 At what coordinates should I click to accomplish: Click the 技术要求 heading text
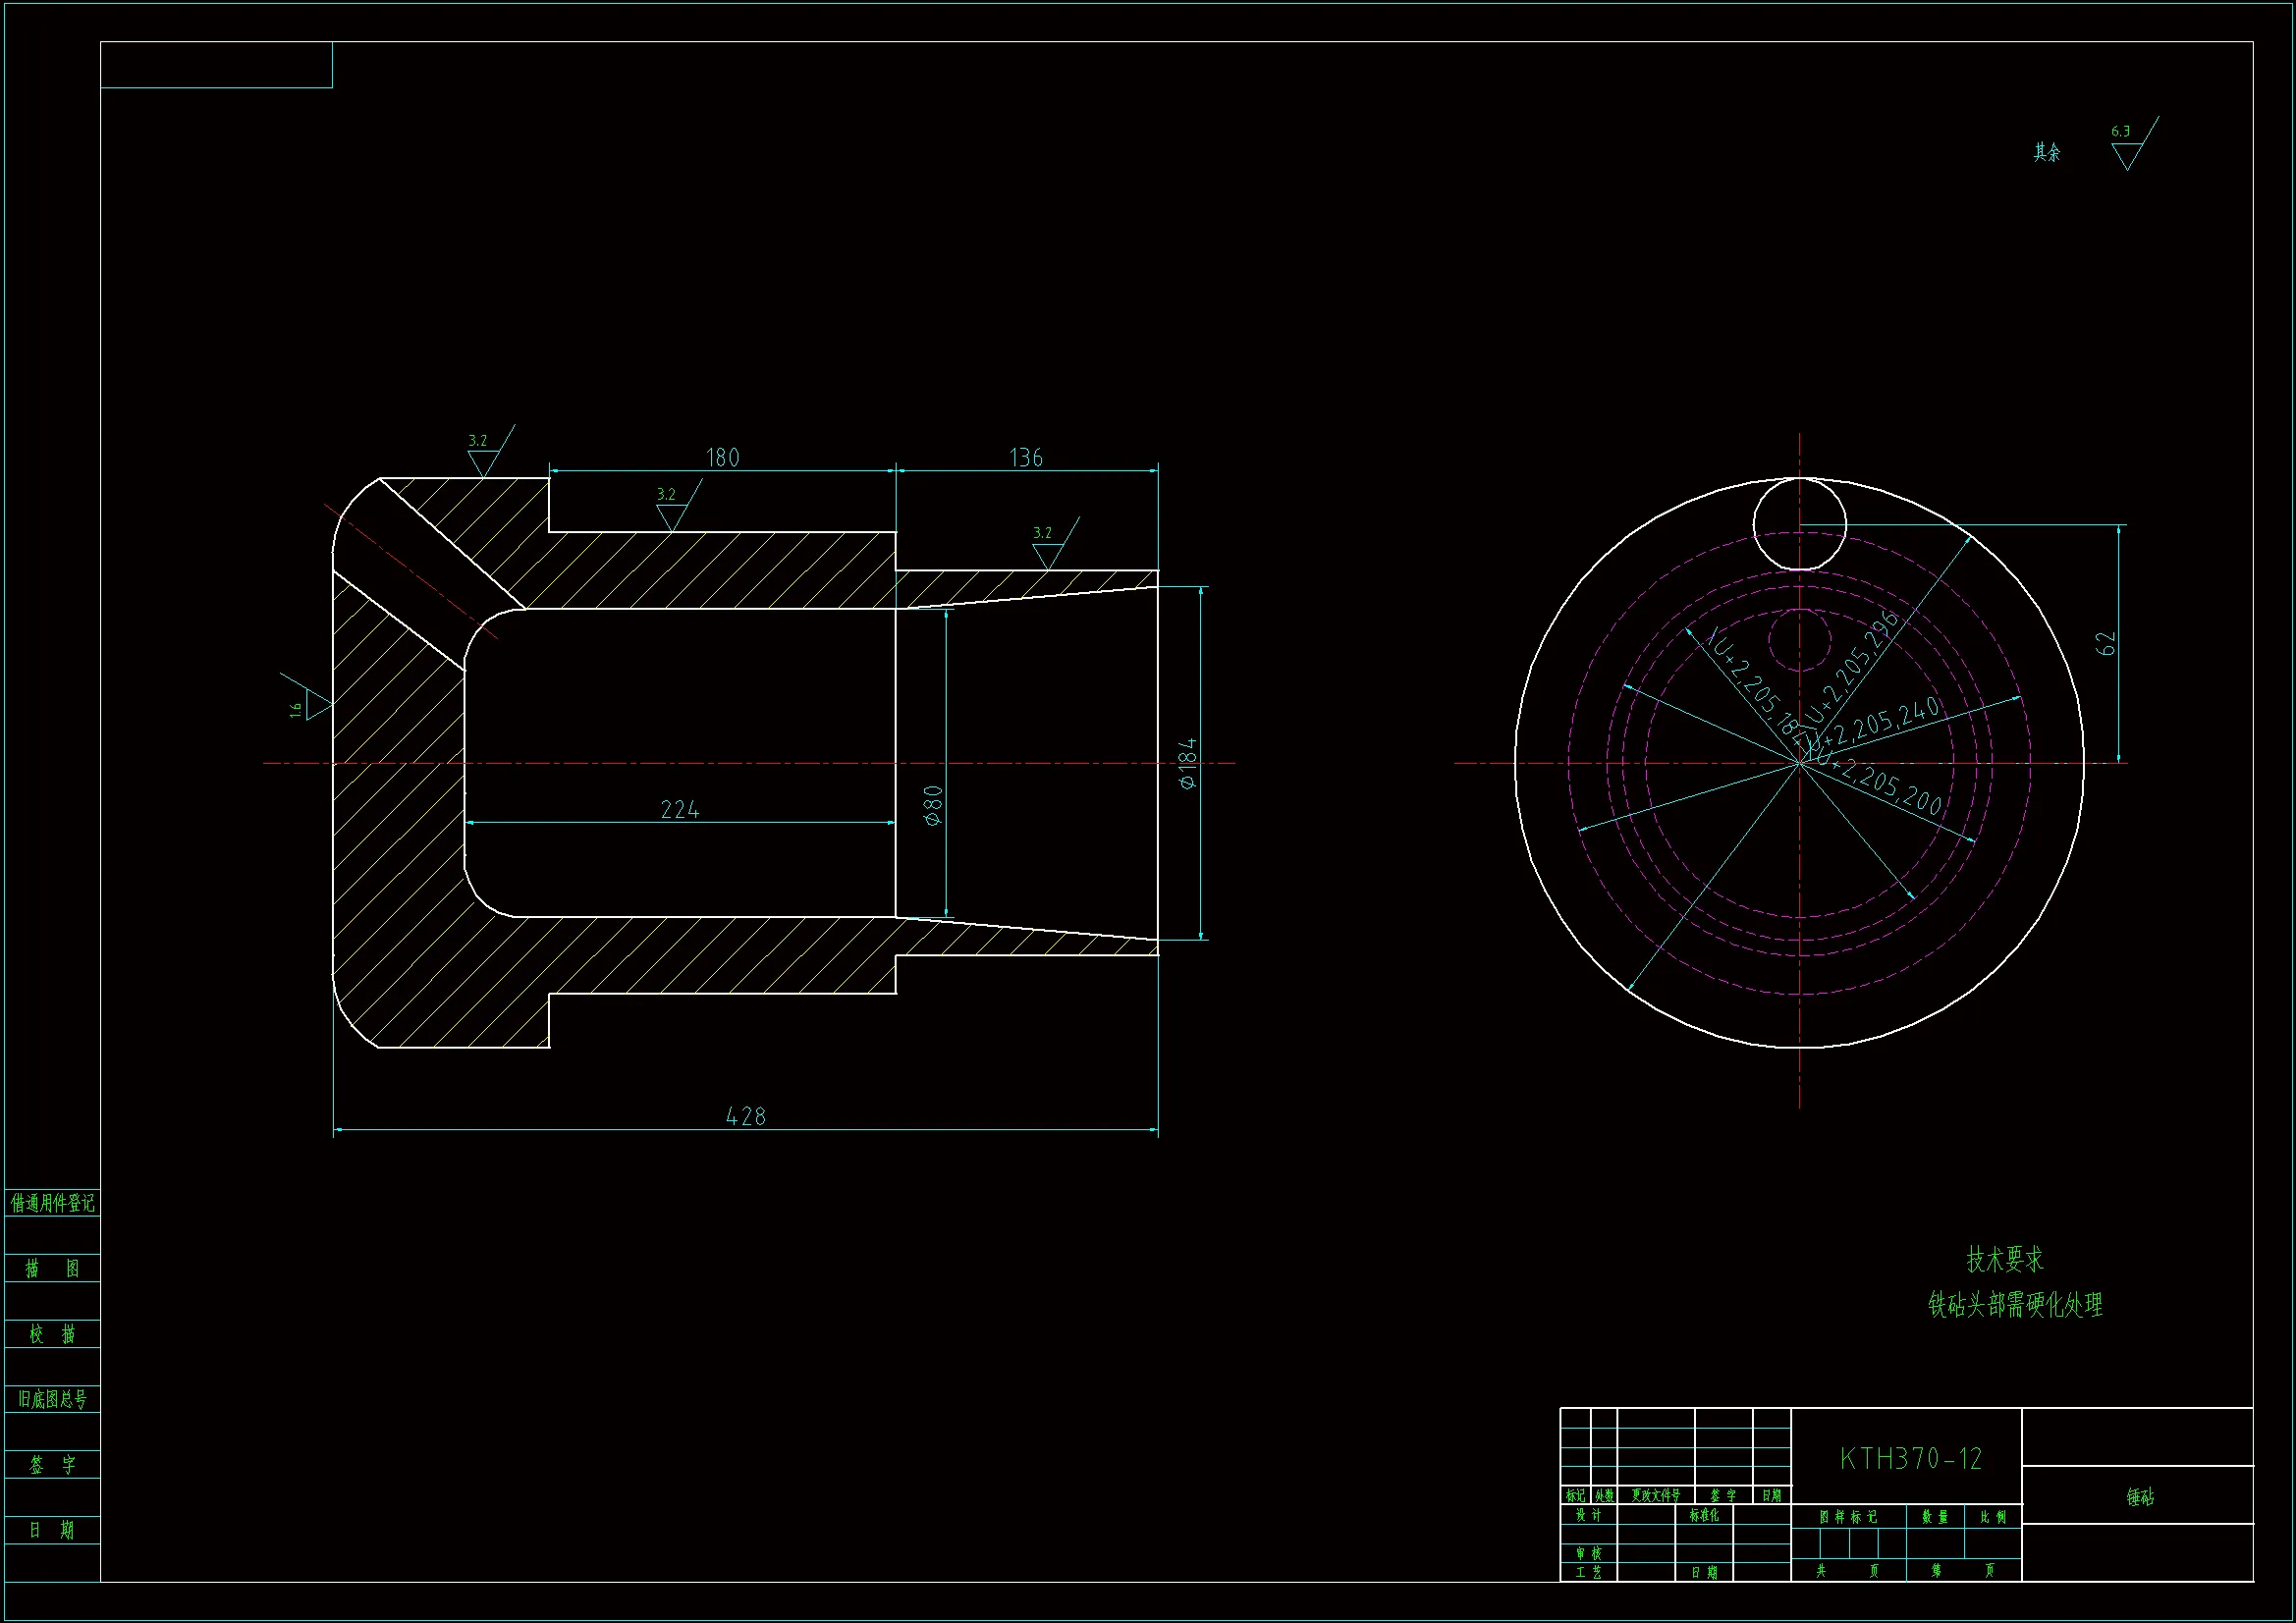2005,1260
